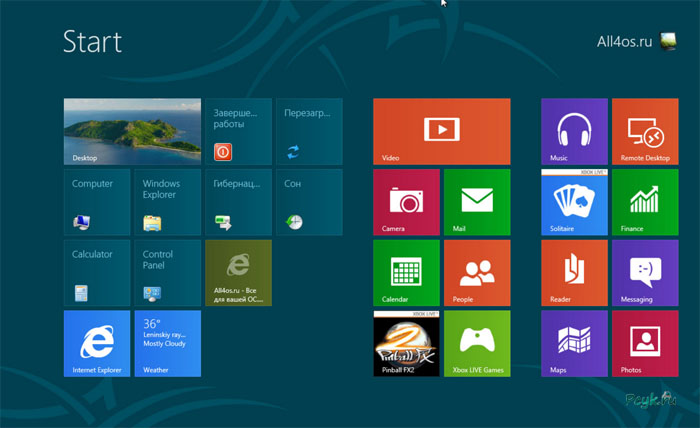
Task: Launch the Перезагрузка restart tile
Action: tap(309, 132)
